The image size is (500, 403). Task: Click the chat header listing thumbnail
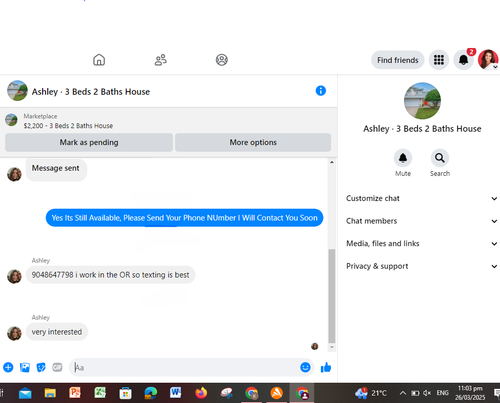pyautogui.click(x=17, y=90)
